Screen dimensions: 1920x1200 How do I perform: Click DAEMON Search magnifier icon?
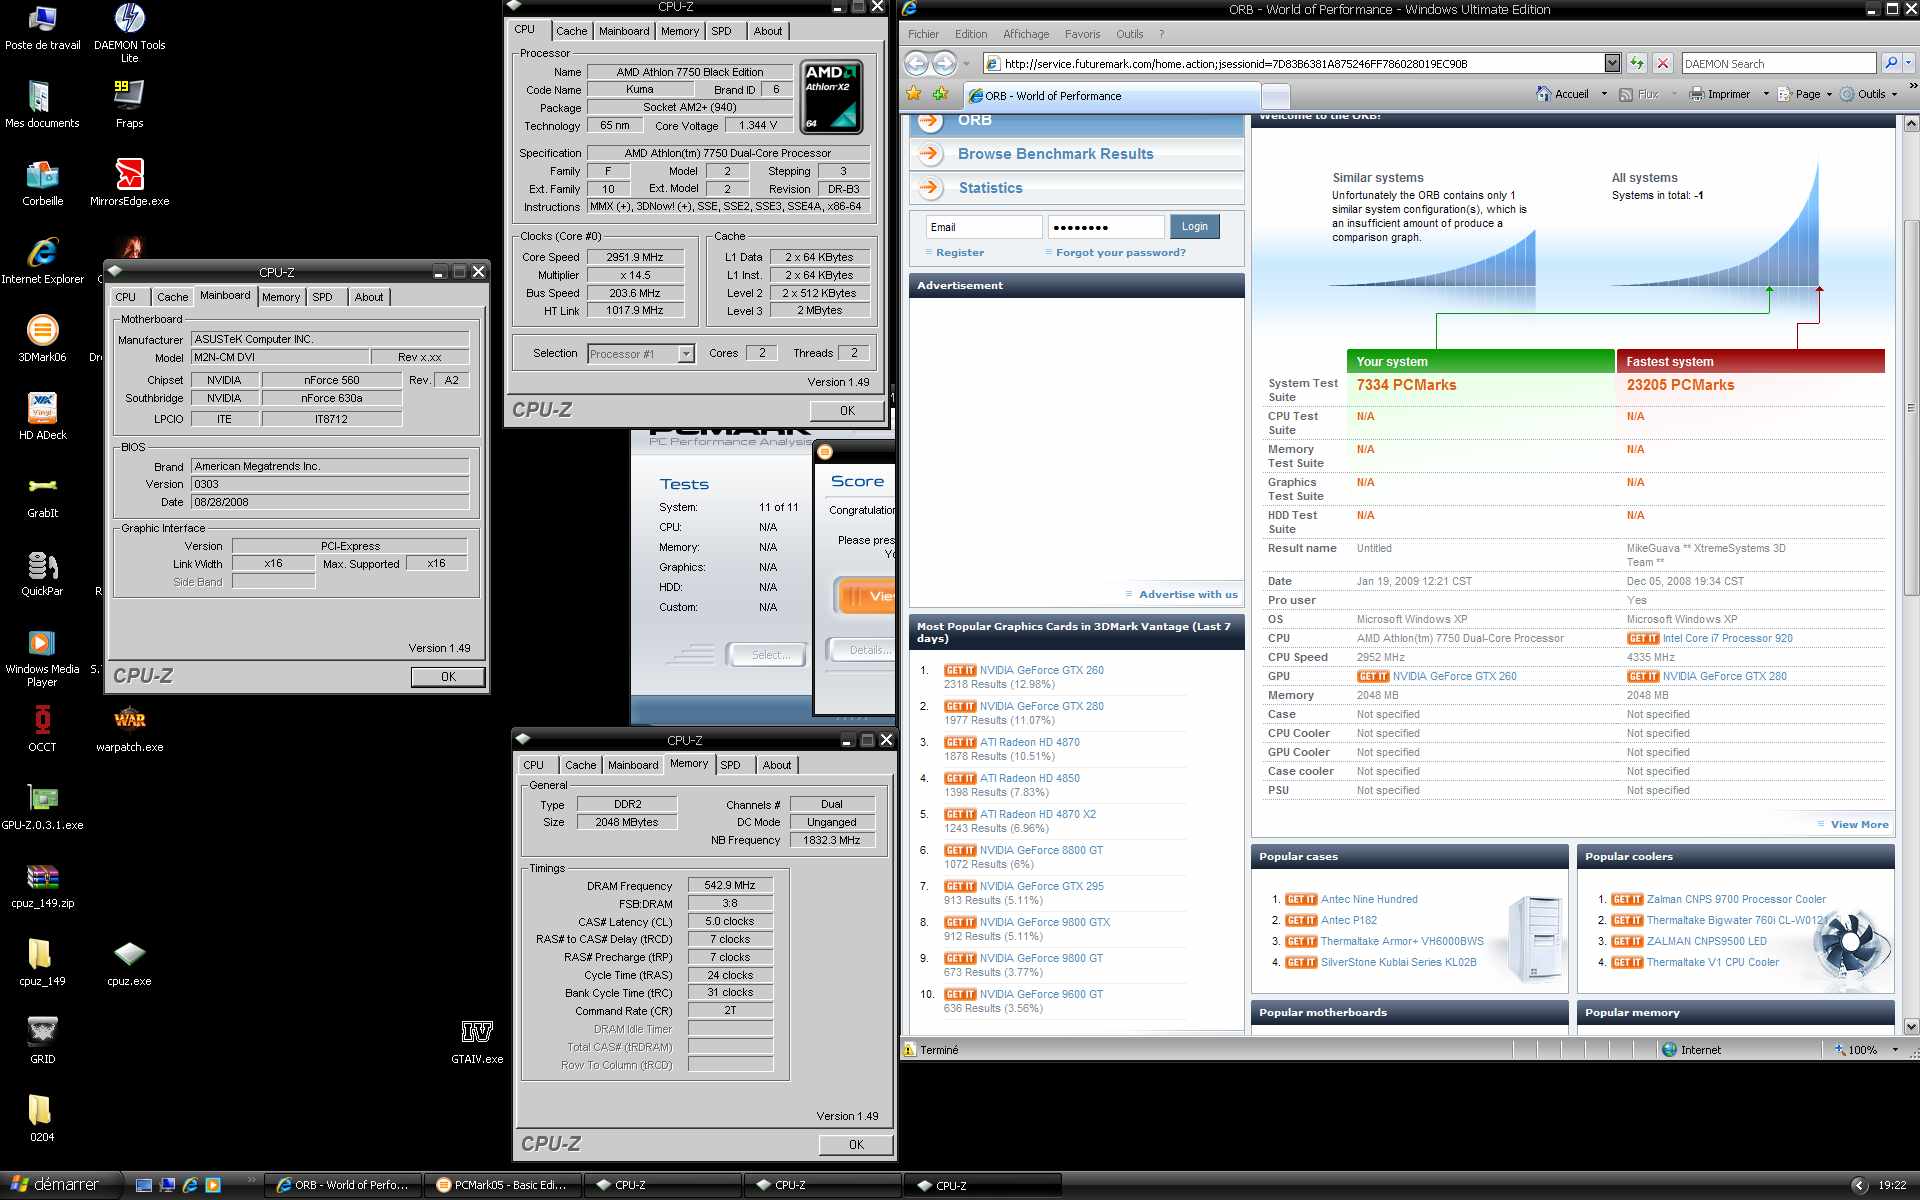point(1890,63)
